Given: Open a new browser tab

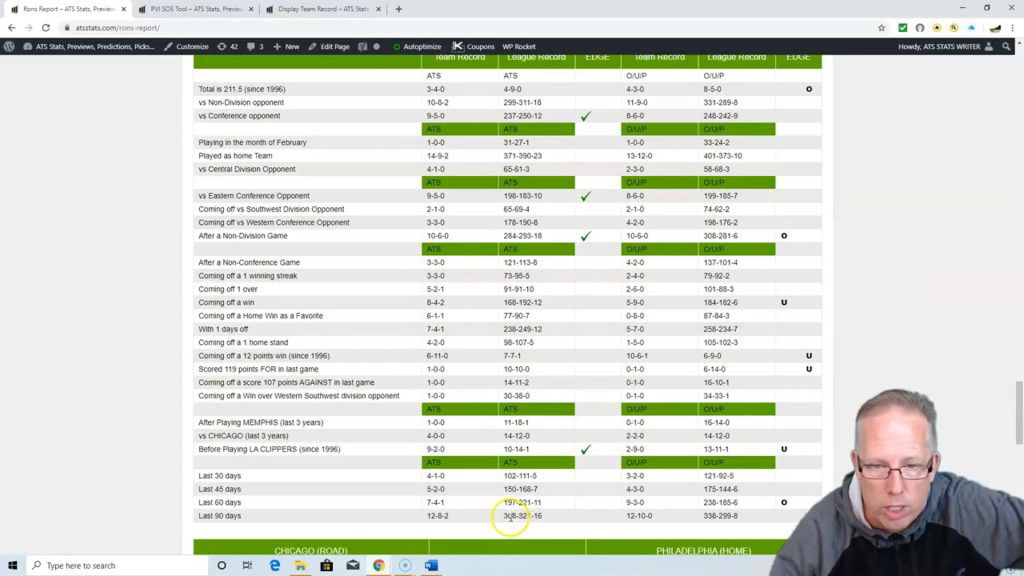Looking at the screenshot, I should (x=398, y=9).
